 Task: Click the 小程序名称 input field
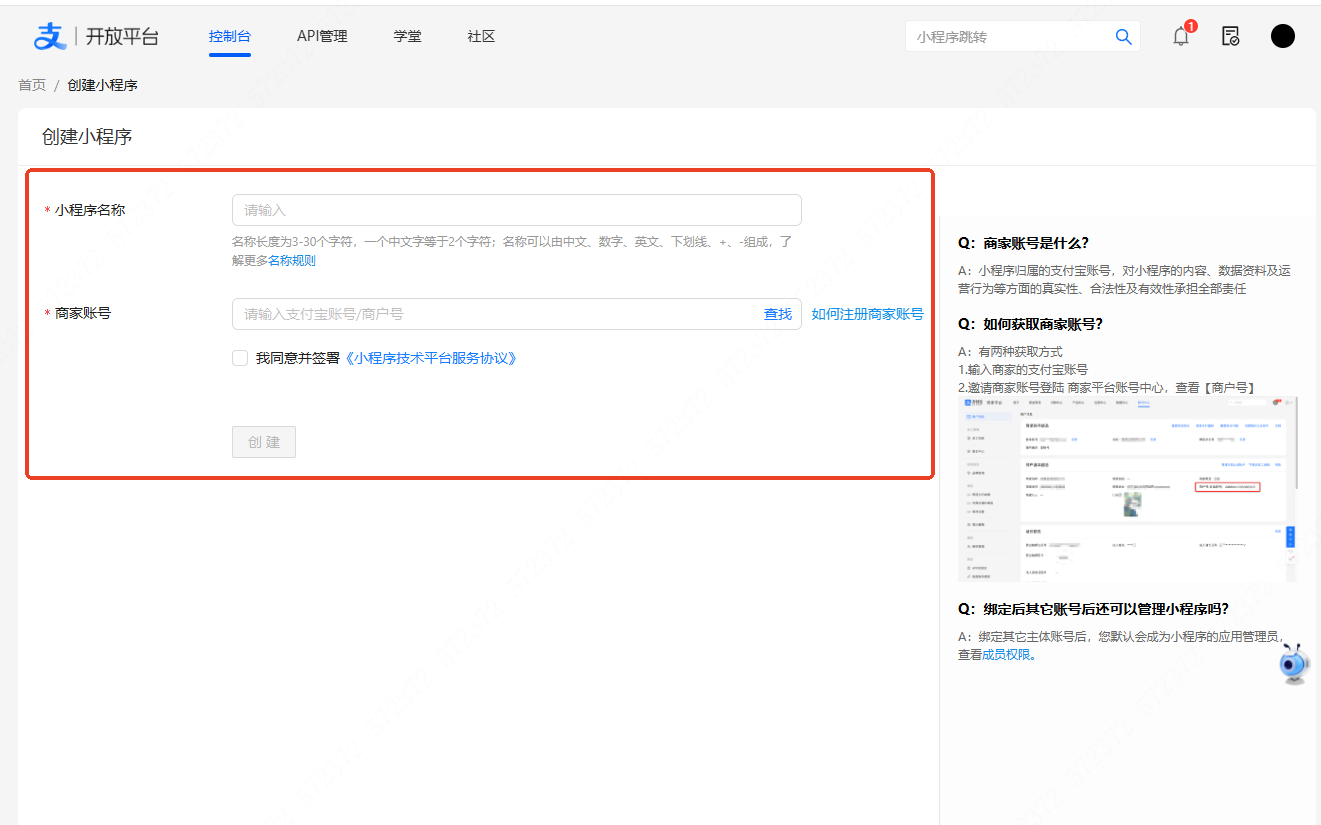516,209
